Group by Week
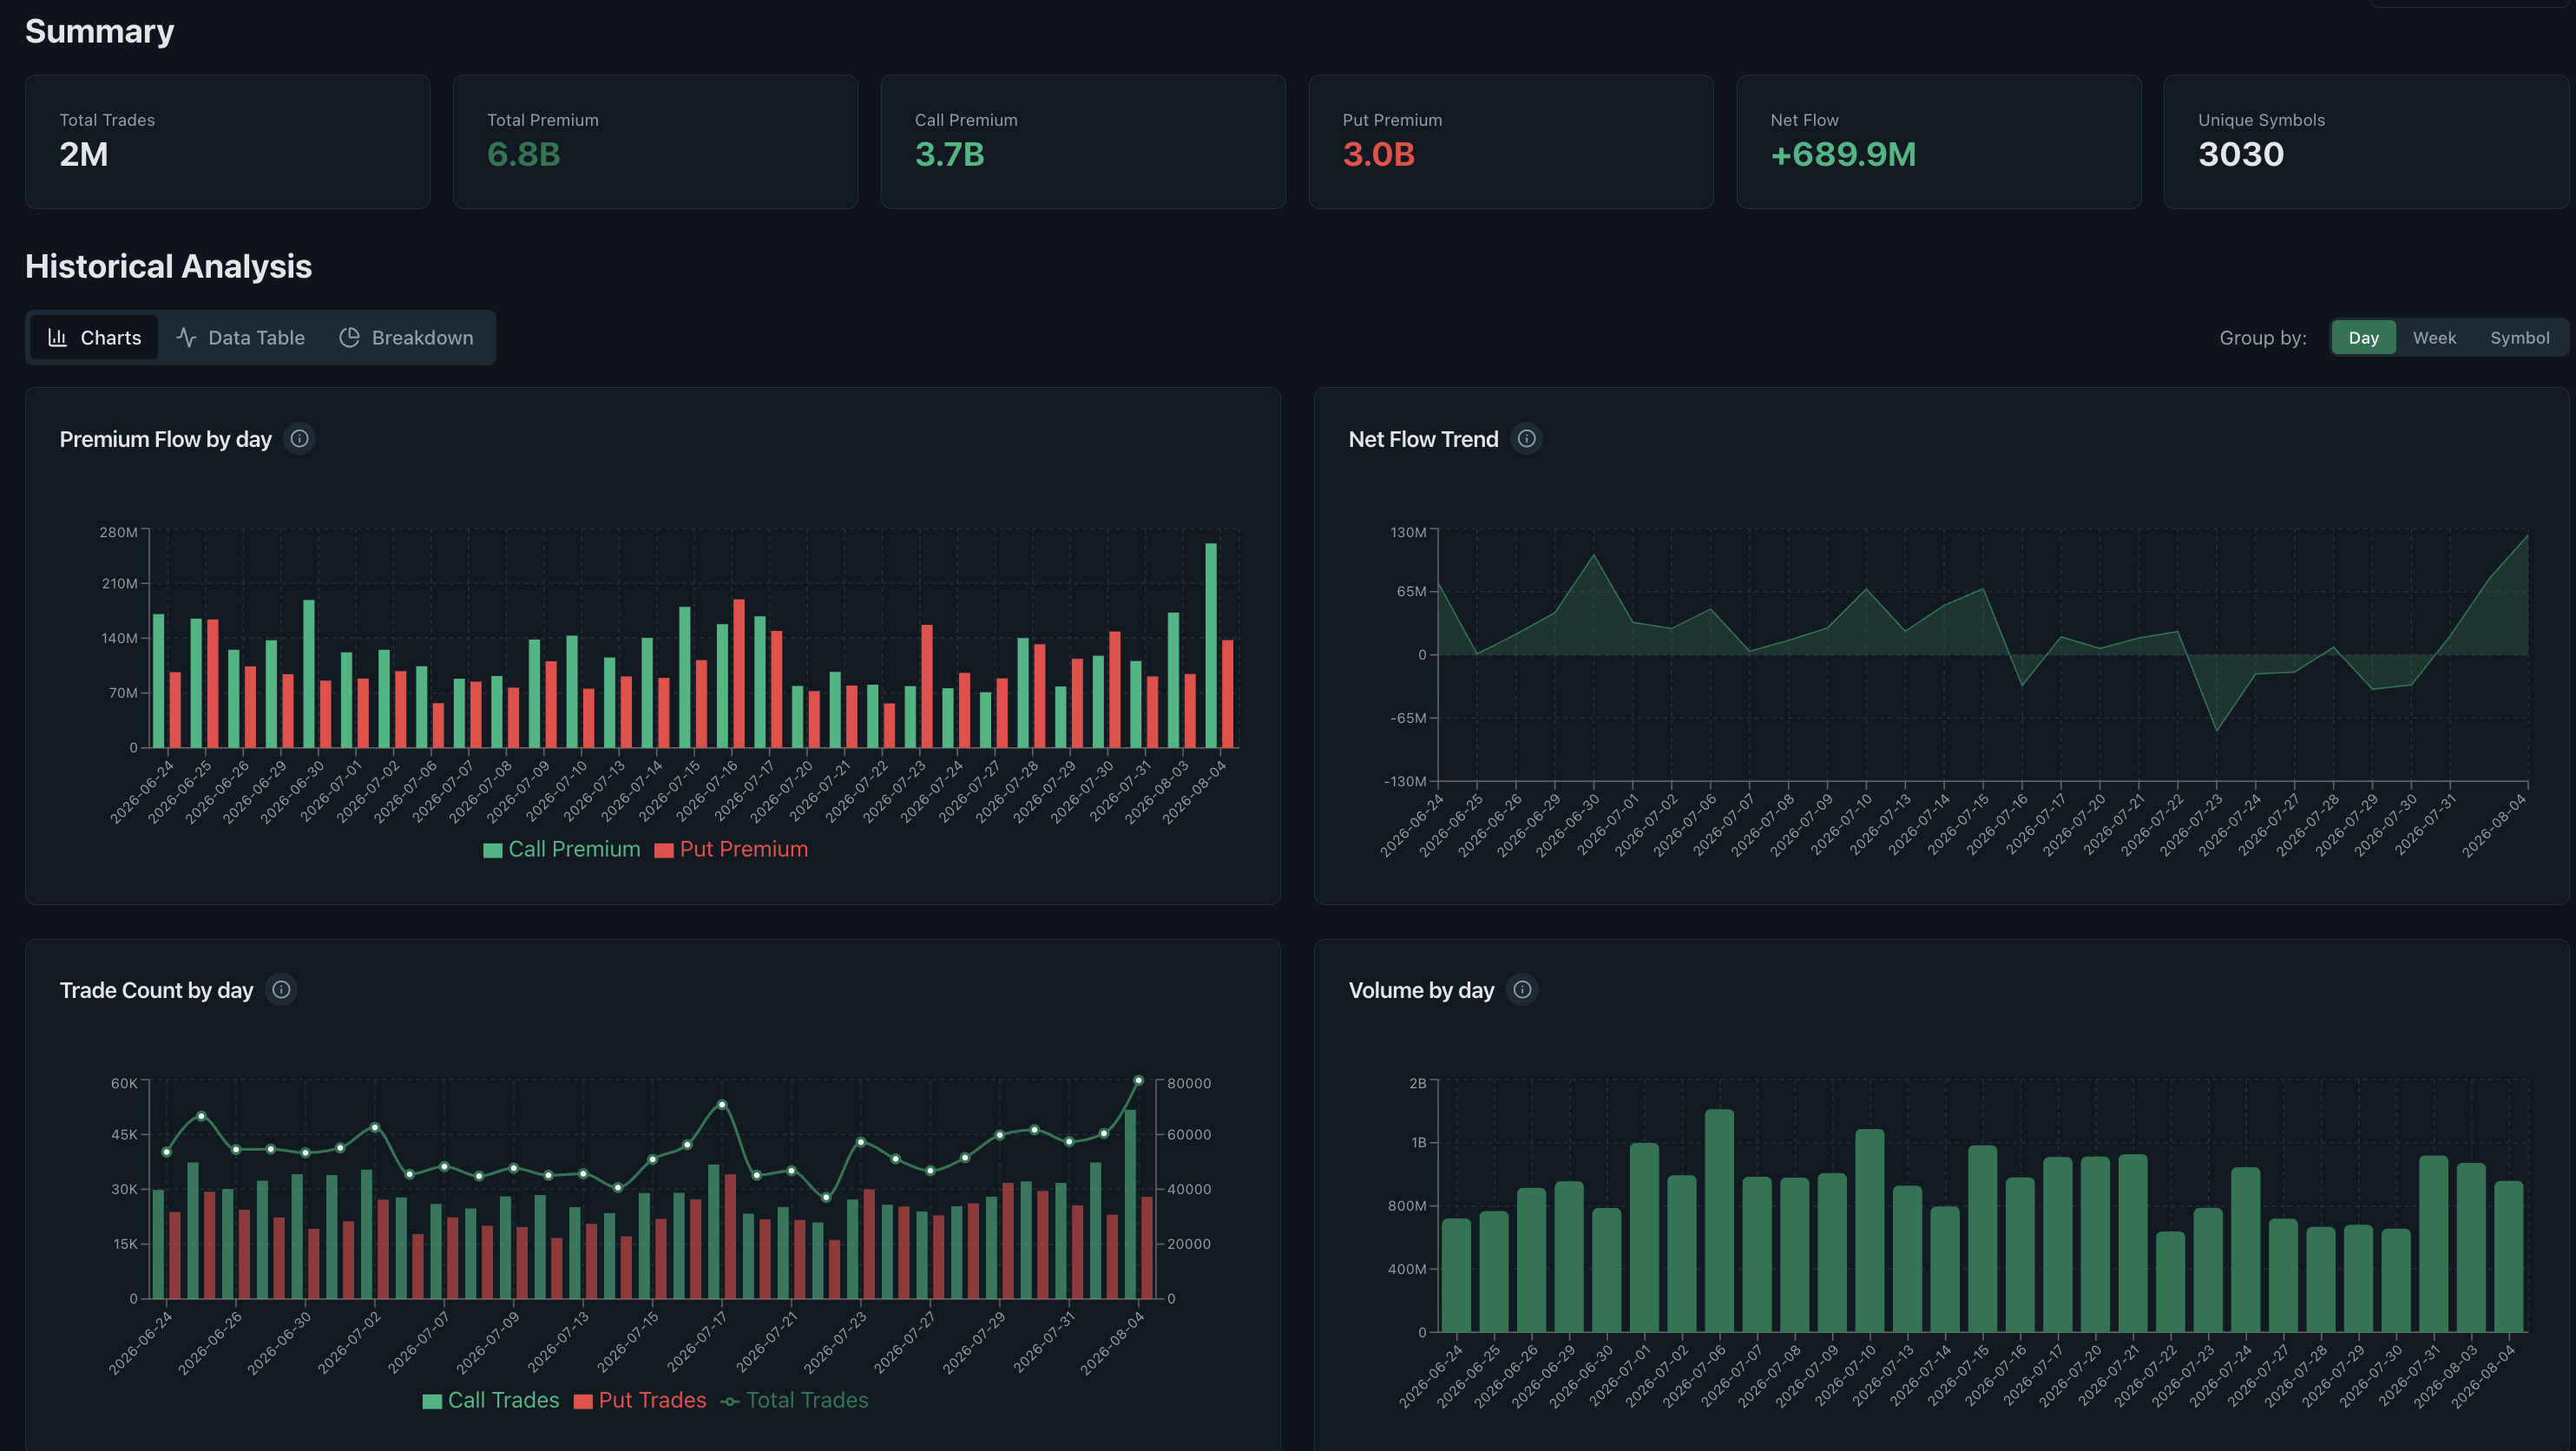2576x1451 pixels. [2434, 338]
